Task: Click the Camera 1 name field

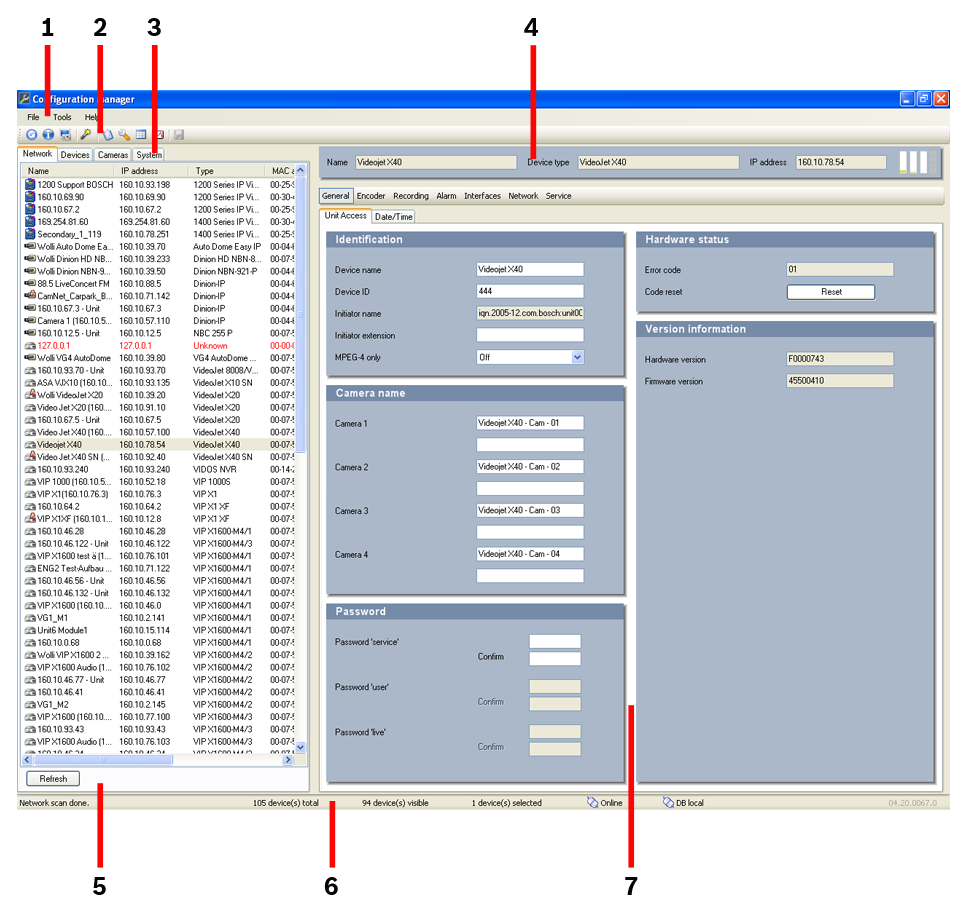Action: [530, 423]
